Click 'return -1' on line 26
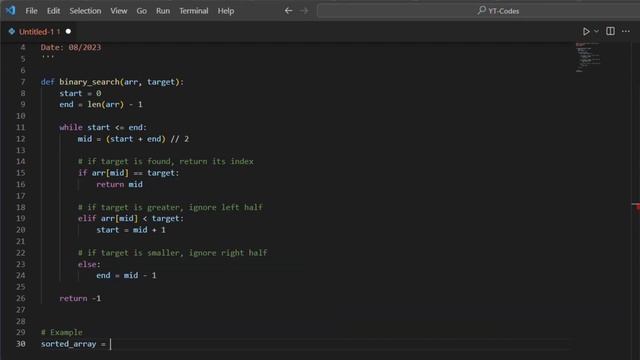This screenshot has width=640, height=360. tap(80, 298)
